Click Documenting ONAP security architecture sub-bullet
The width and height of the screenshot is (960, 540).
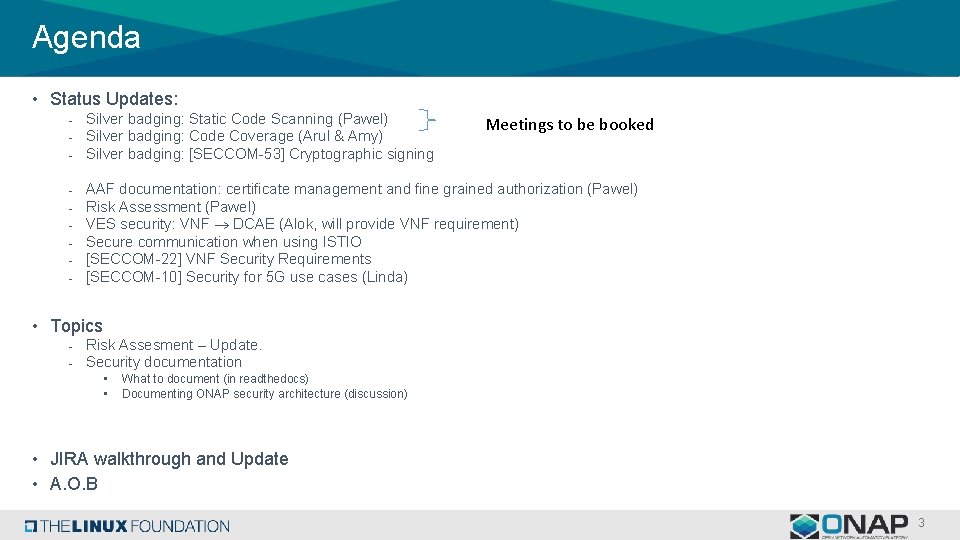(264, 394)
